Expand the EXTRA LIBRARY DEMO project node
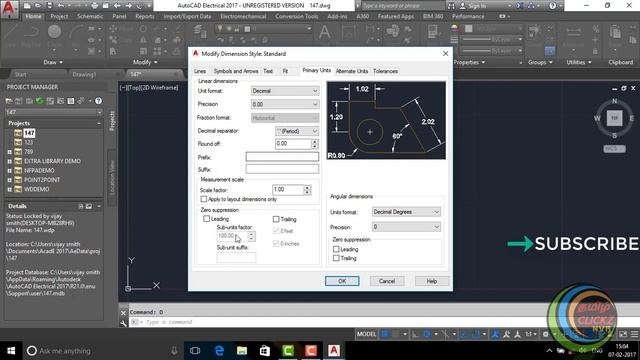The width and height of the screenshot is (640, 360). click(9, 161)
